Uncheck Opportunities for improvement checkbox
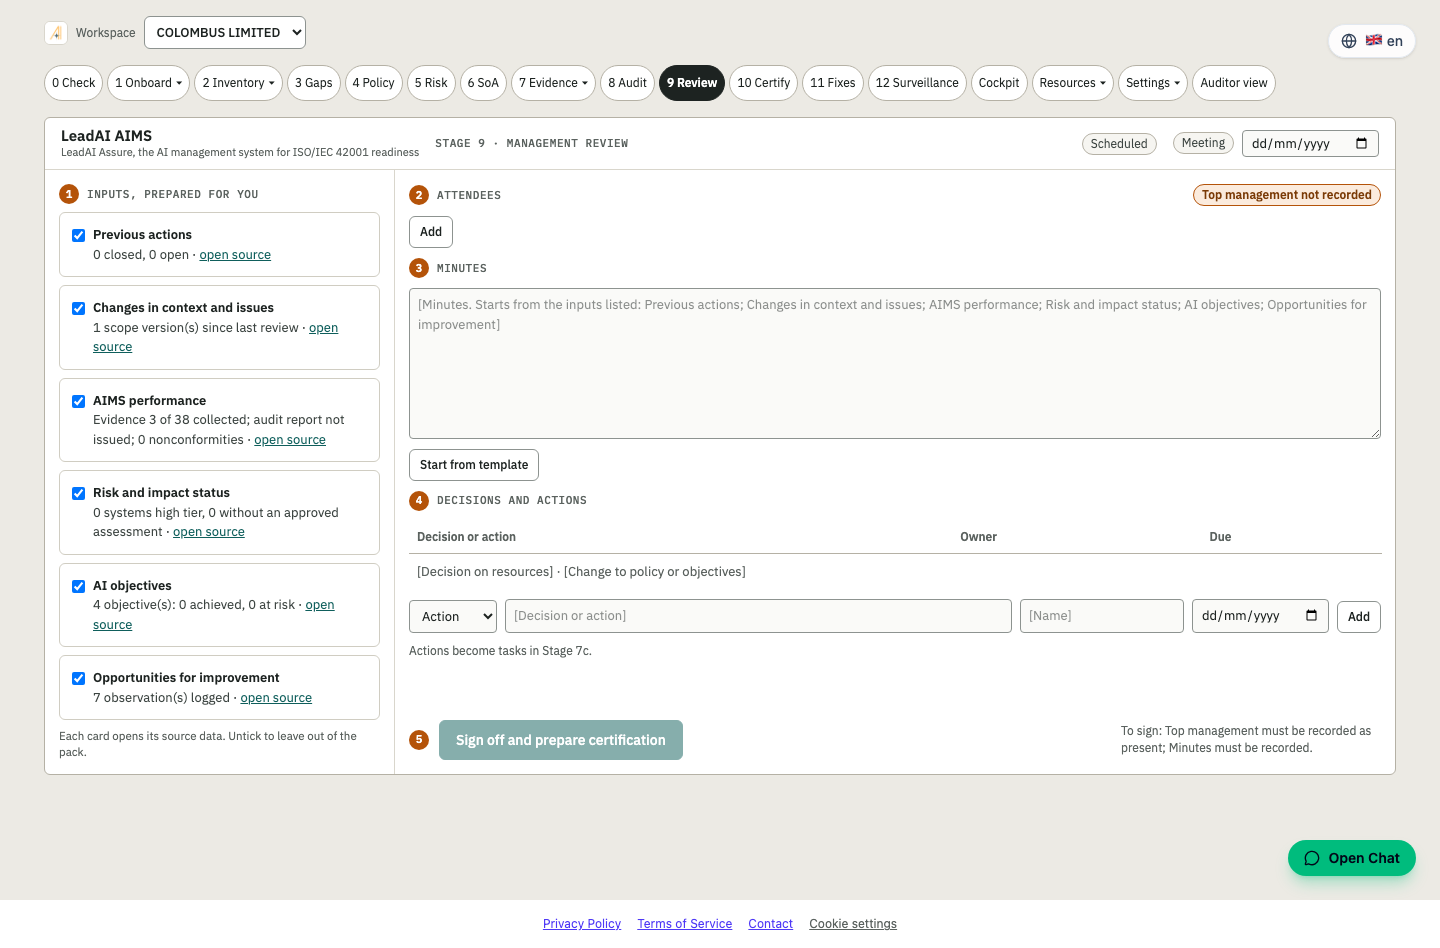1440x948 pixels. tap(78, 678)
